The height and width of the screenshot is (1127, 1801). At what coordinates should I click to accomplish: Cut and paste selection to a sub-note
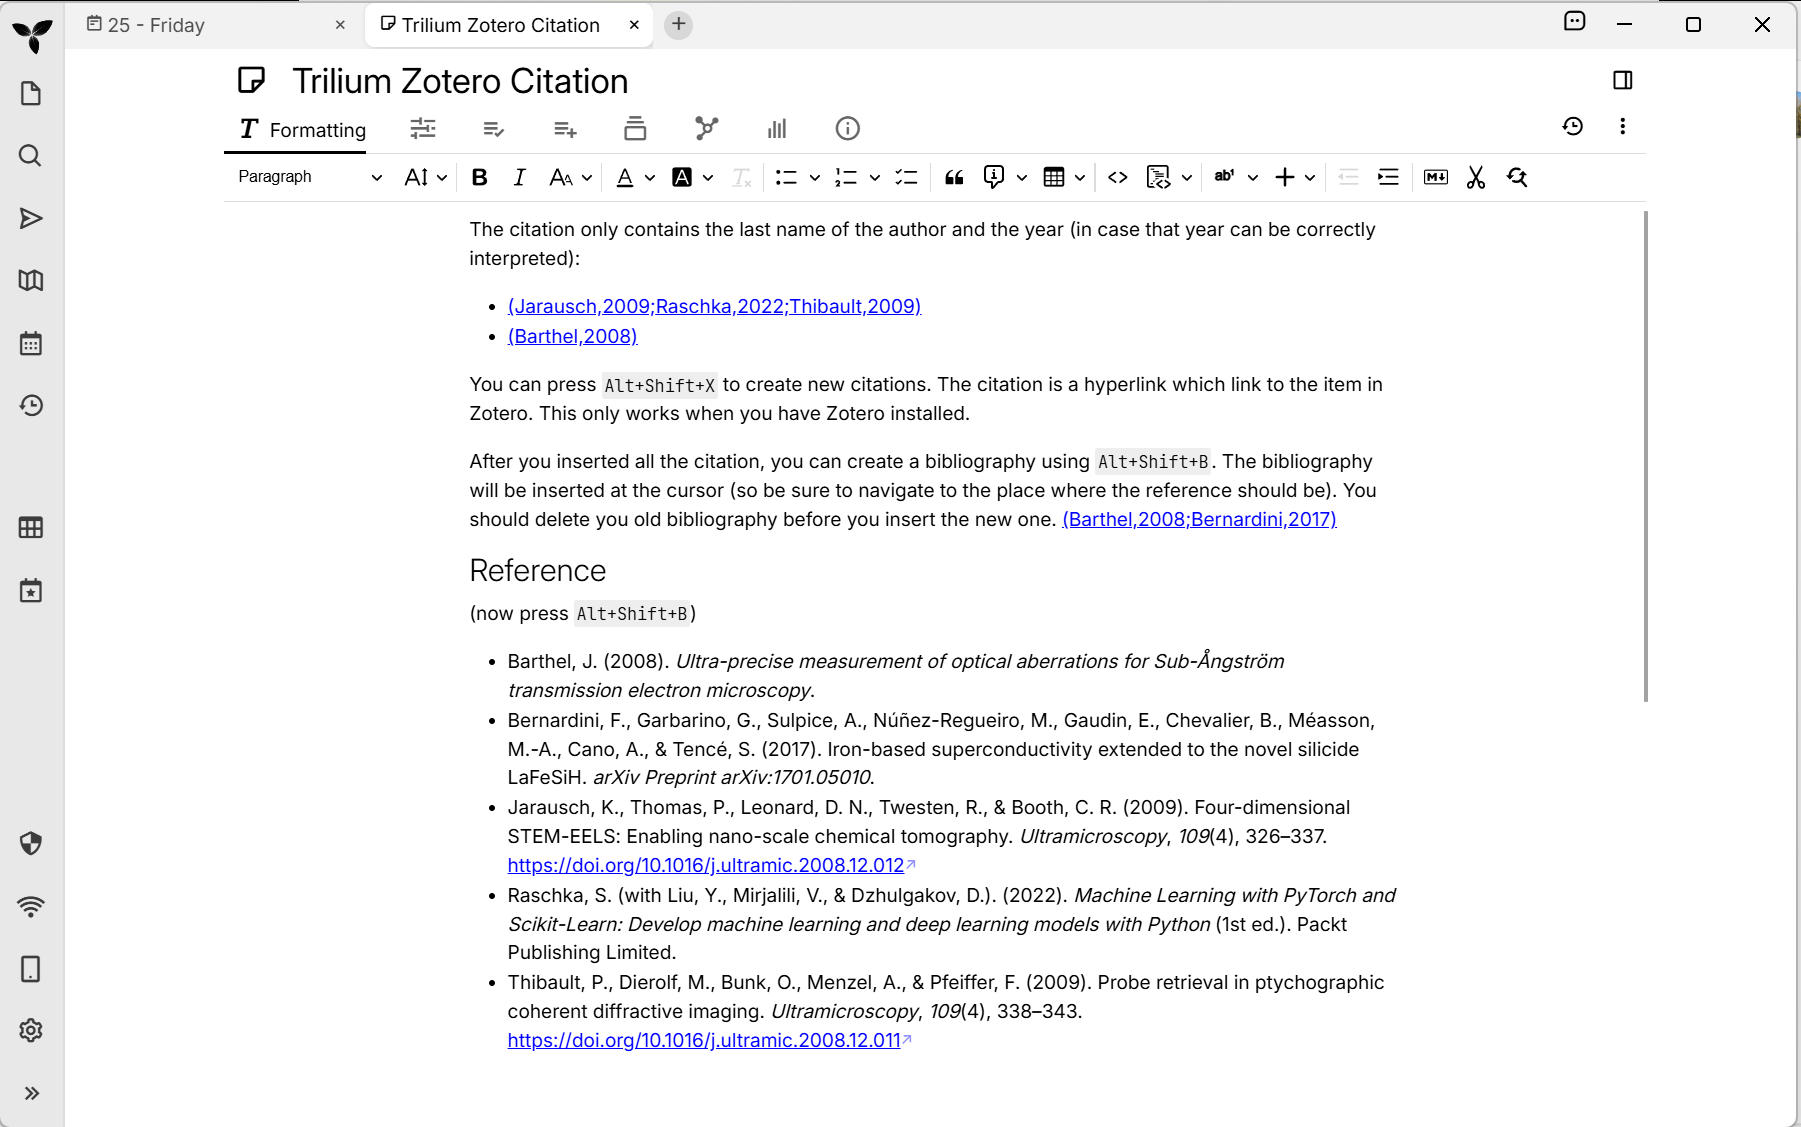[1476, 177]
